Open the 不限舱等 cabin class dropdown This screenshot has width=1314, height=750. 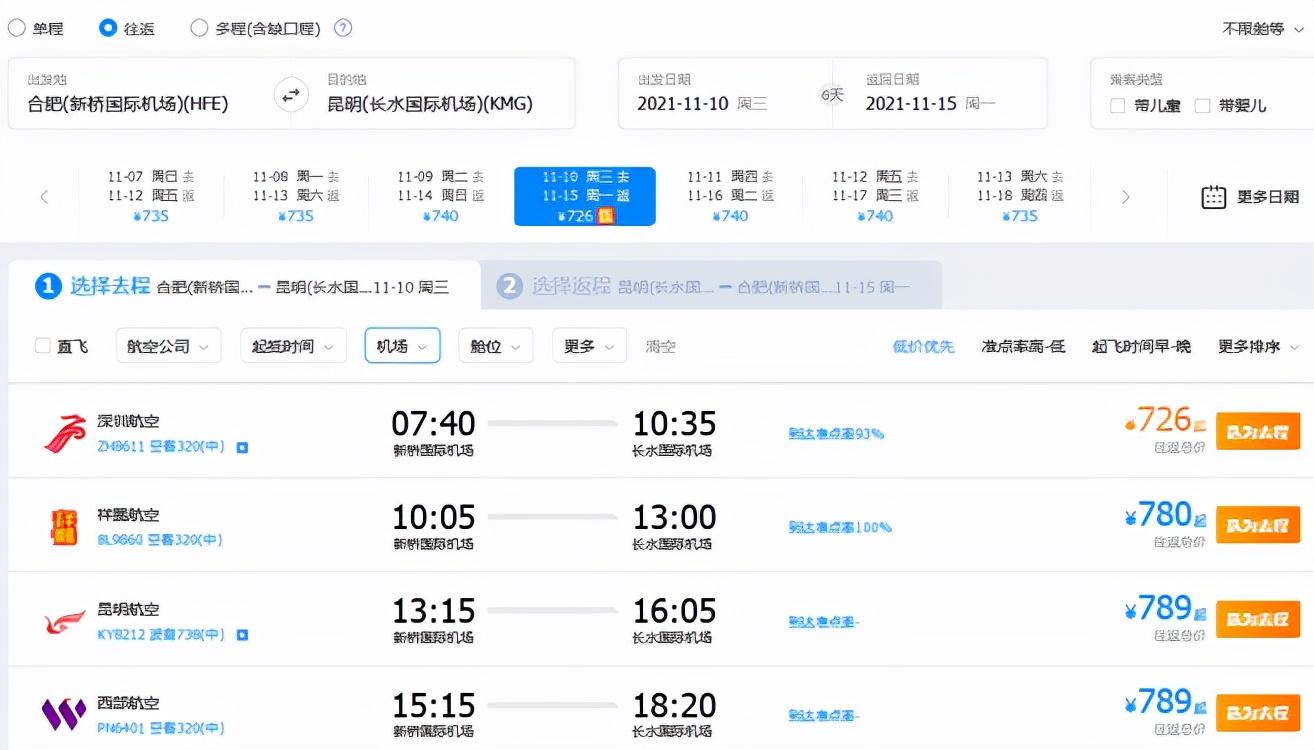pyautogui.click(x=1261, y=29)
